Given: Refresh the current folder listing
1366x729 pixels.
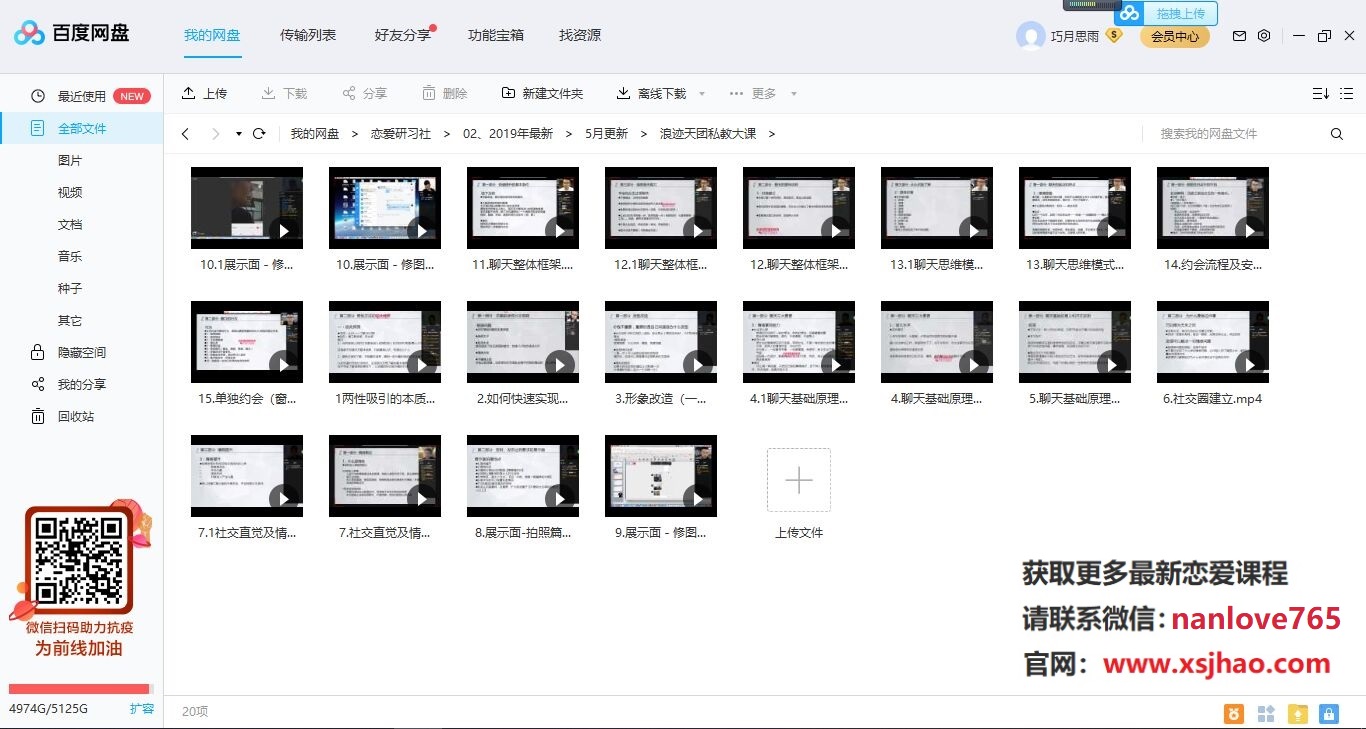Looking at the screenshot, I should (x=259, y=134).
